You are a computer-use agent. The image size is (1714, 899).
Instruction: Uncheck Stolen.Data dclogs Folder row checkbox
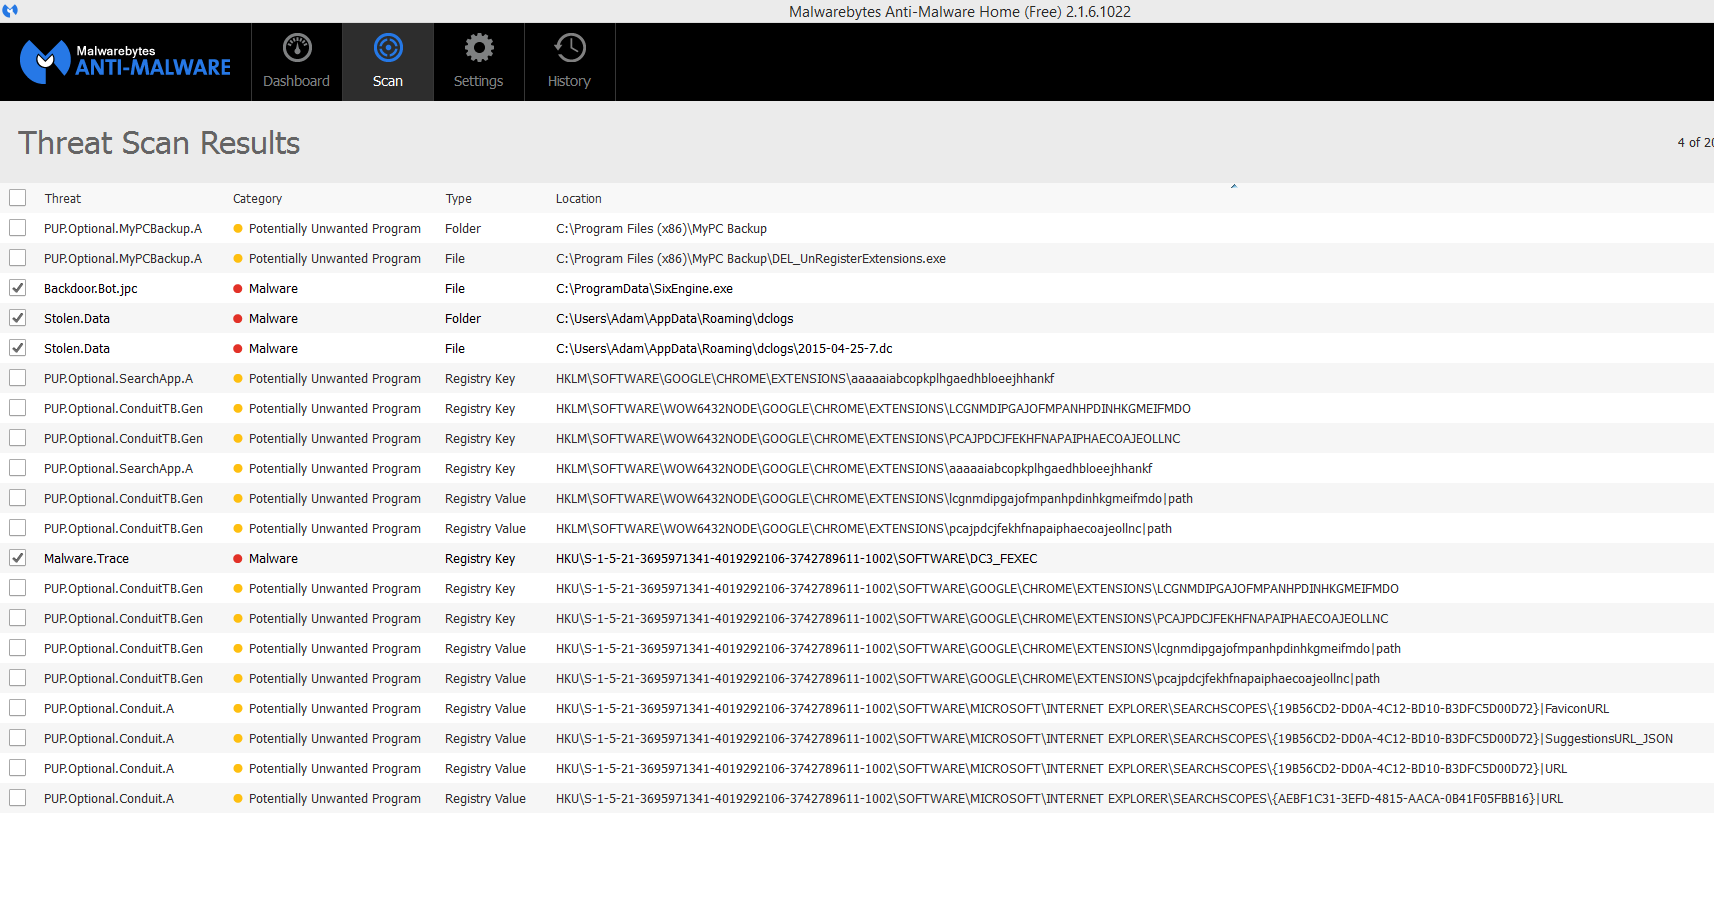[x=18, y=318]
